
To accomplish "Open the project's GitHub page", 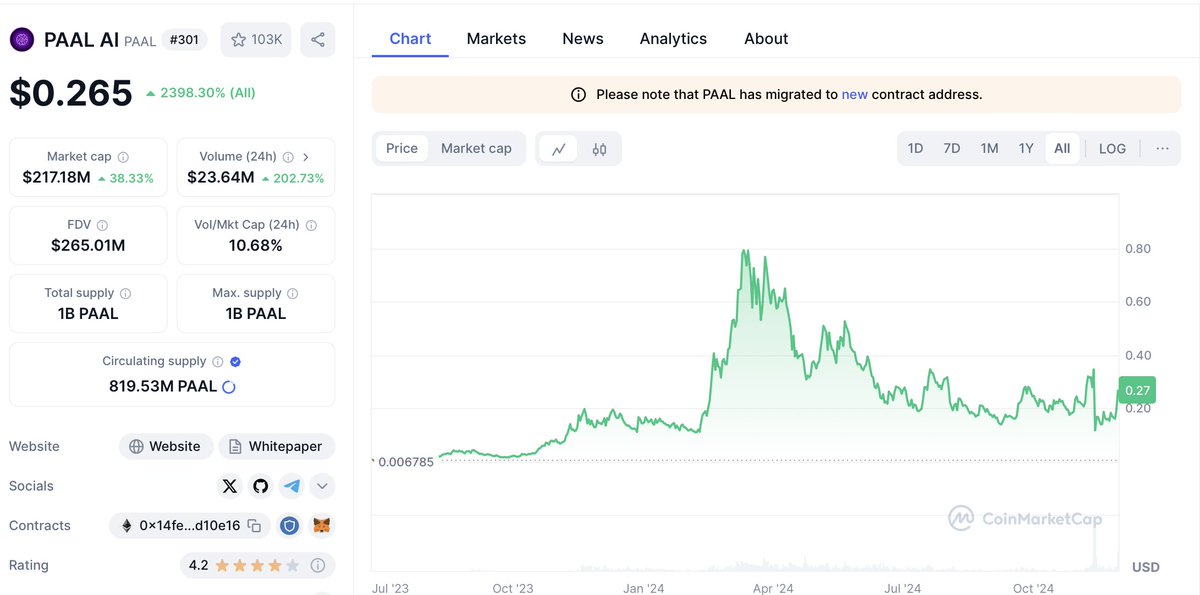I will point(260,485).
